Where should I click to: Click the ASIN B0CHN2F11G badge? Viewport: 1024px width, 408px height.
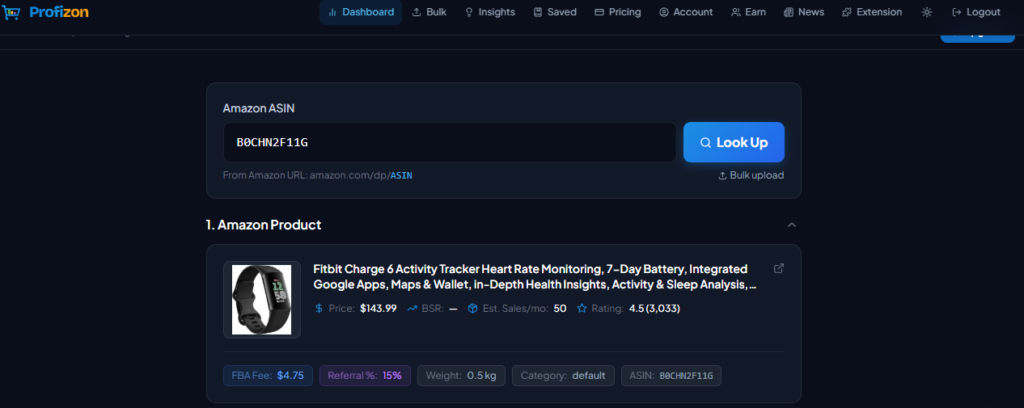[x=671, y=376]
